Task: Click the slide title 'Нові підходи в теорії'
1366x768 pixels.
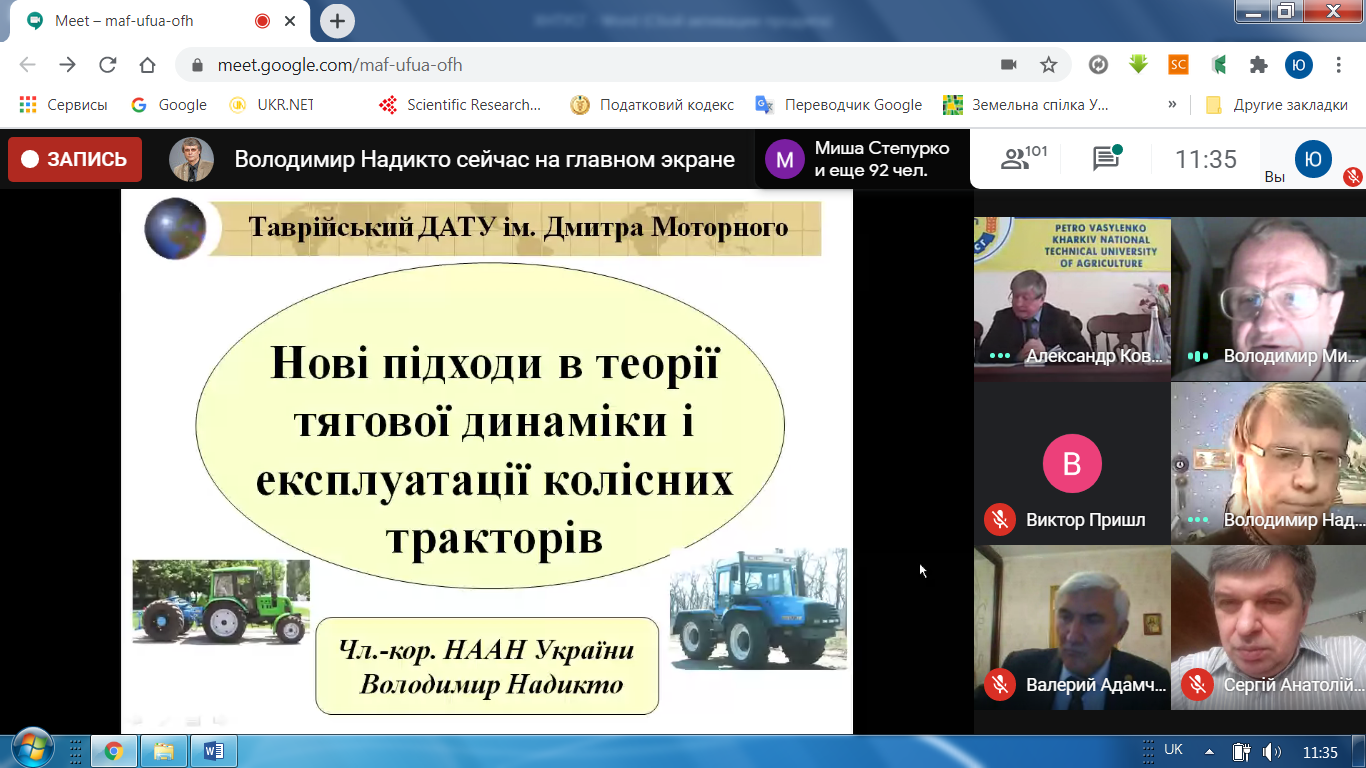Action: (x=495, y=364)
